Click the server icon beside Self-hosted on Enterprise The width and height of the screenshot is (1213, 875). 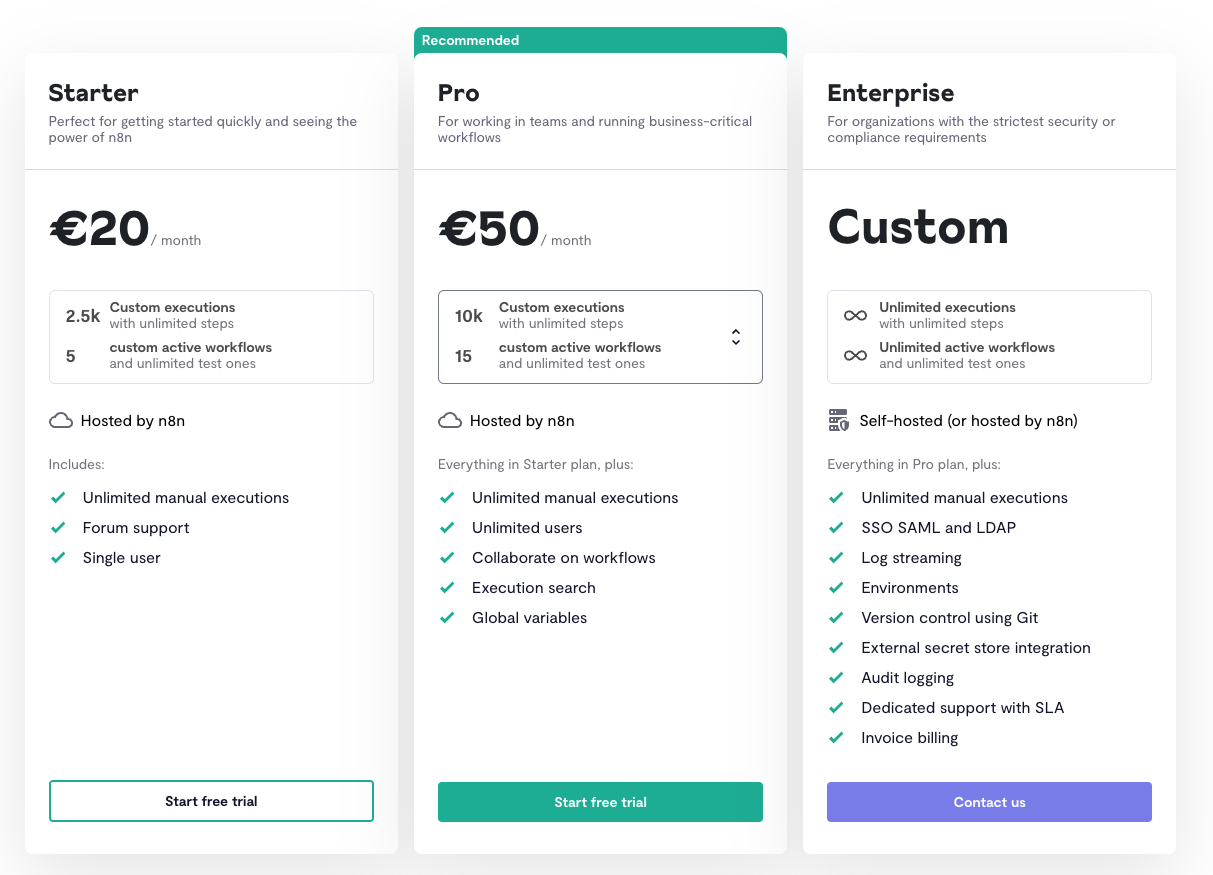click(x=839, y=420)
